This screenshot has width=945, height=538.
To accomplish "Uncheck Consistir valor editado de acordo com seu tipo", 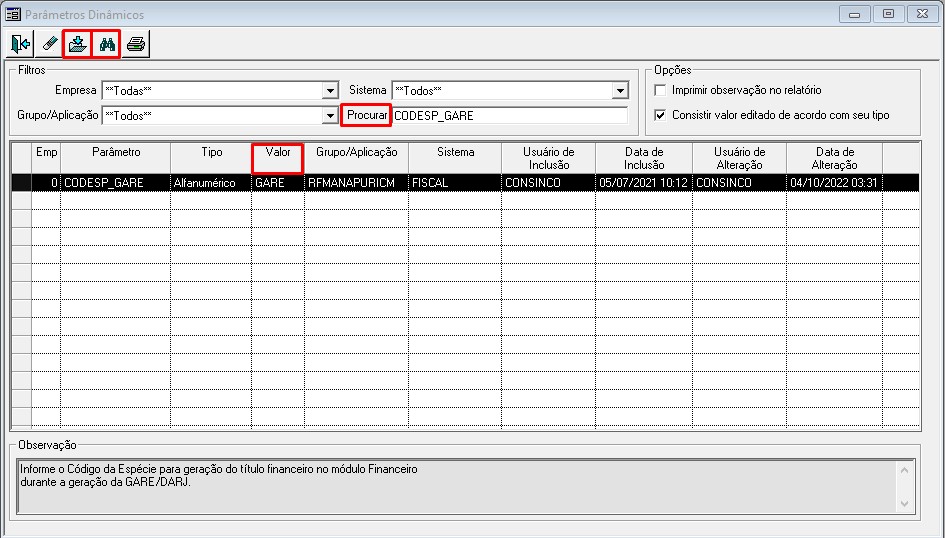I will (x=661, y=115).
